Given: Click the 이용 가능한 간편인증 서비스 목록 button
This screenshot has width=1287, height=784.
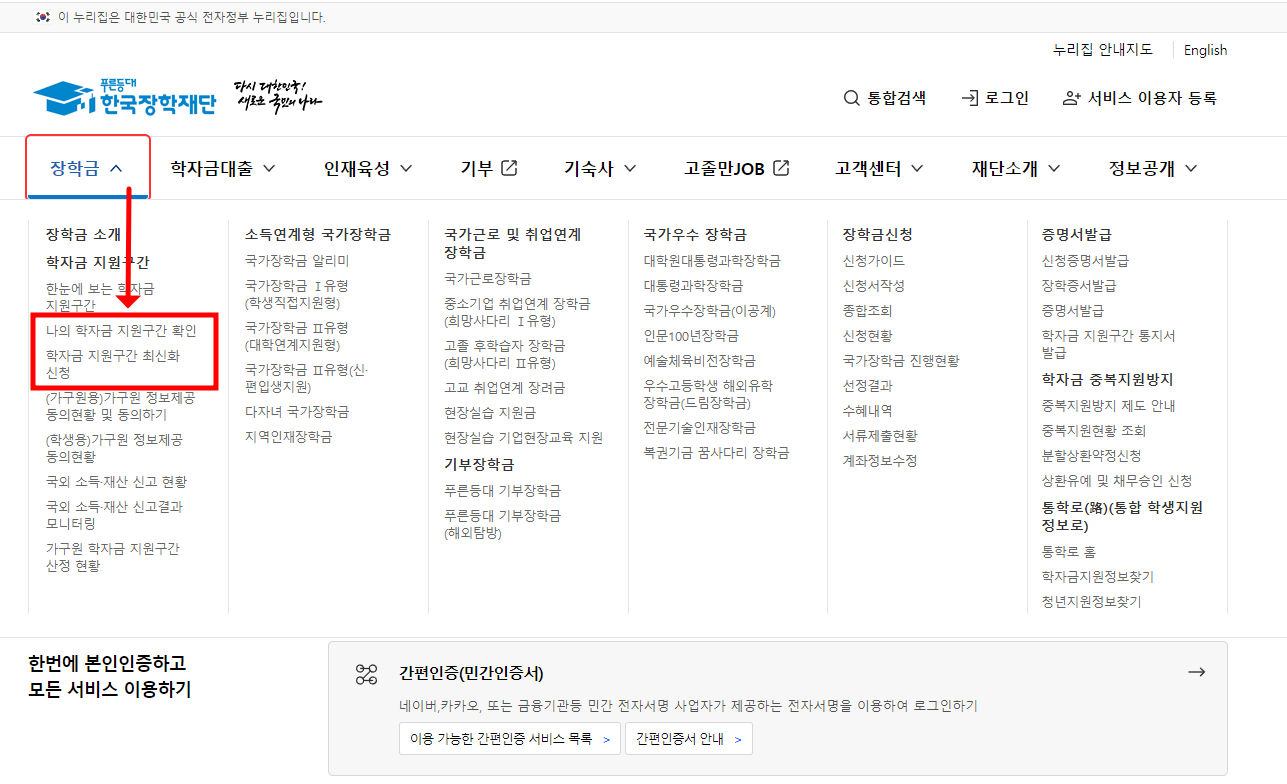Looking at the screenshot, I should [x=509, y=740].
